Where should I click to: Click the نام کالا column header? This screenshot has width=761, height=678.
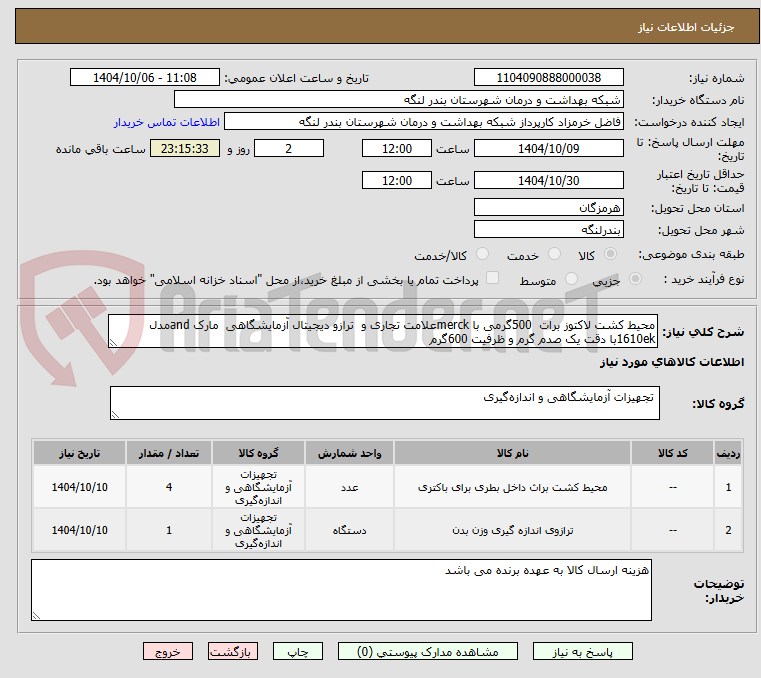click(513, 453)
